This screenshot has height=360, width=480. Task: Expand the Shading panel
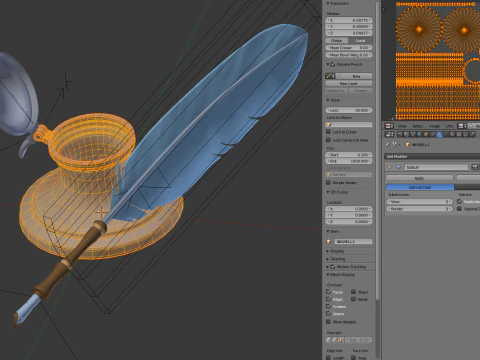coord(328,259)
